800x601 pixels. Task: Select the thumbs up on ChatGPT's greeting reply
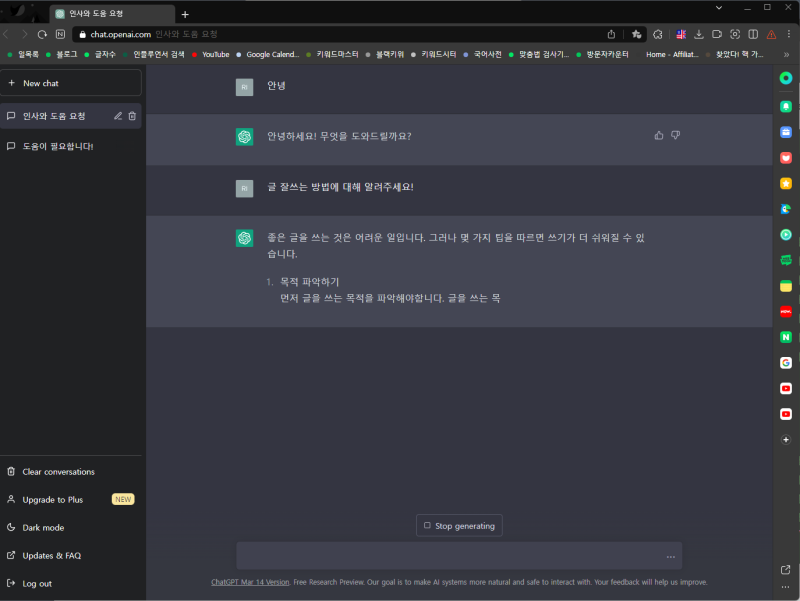click(x=658, y=135)
